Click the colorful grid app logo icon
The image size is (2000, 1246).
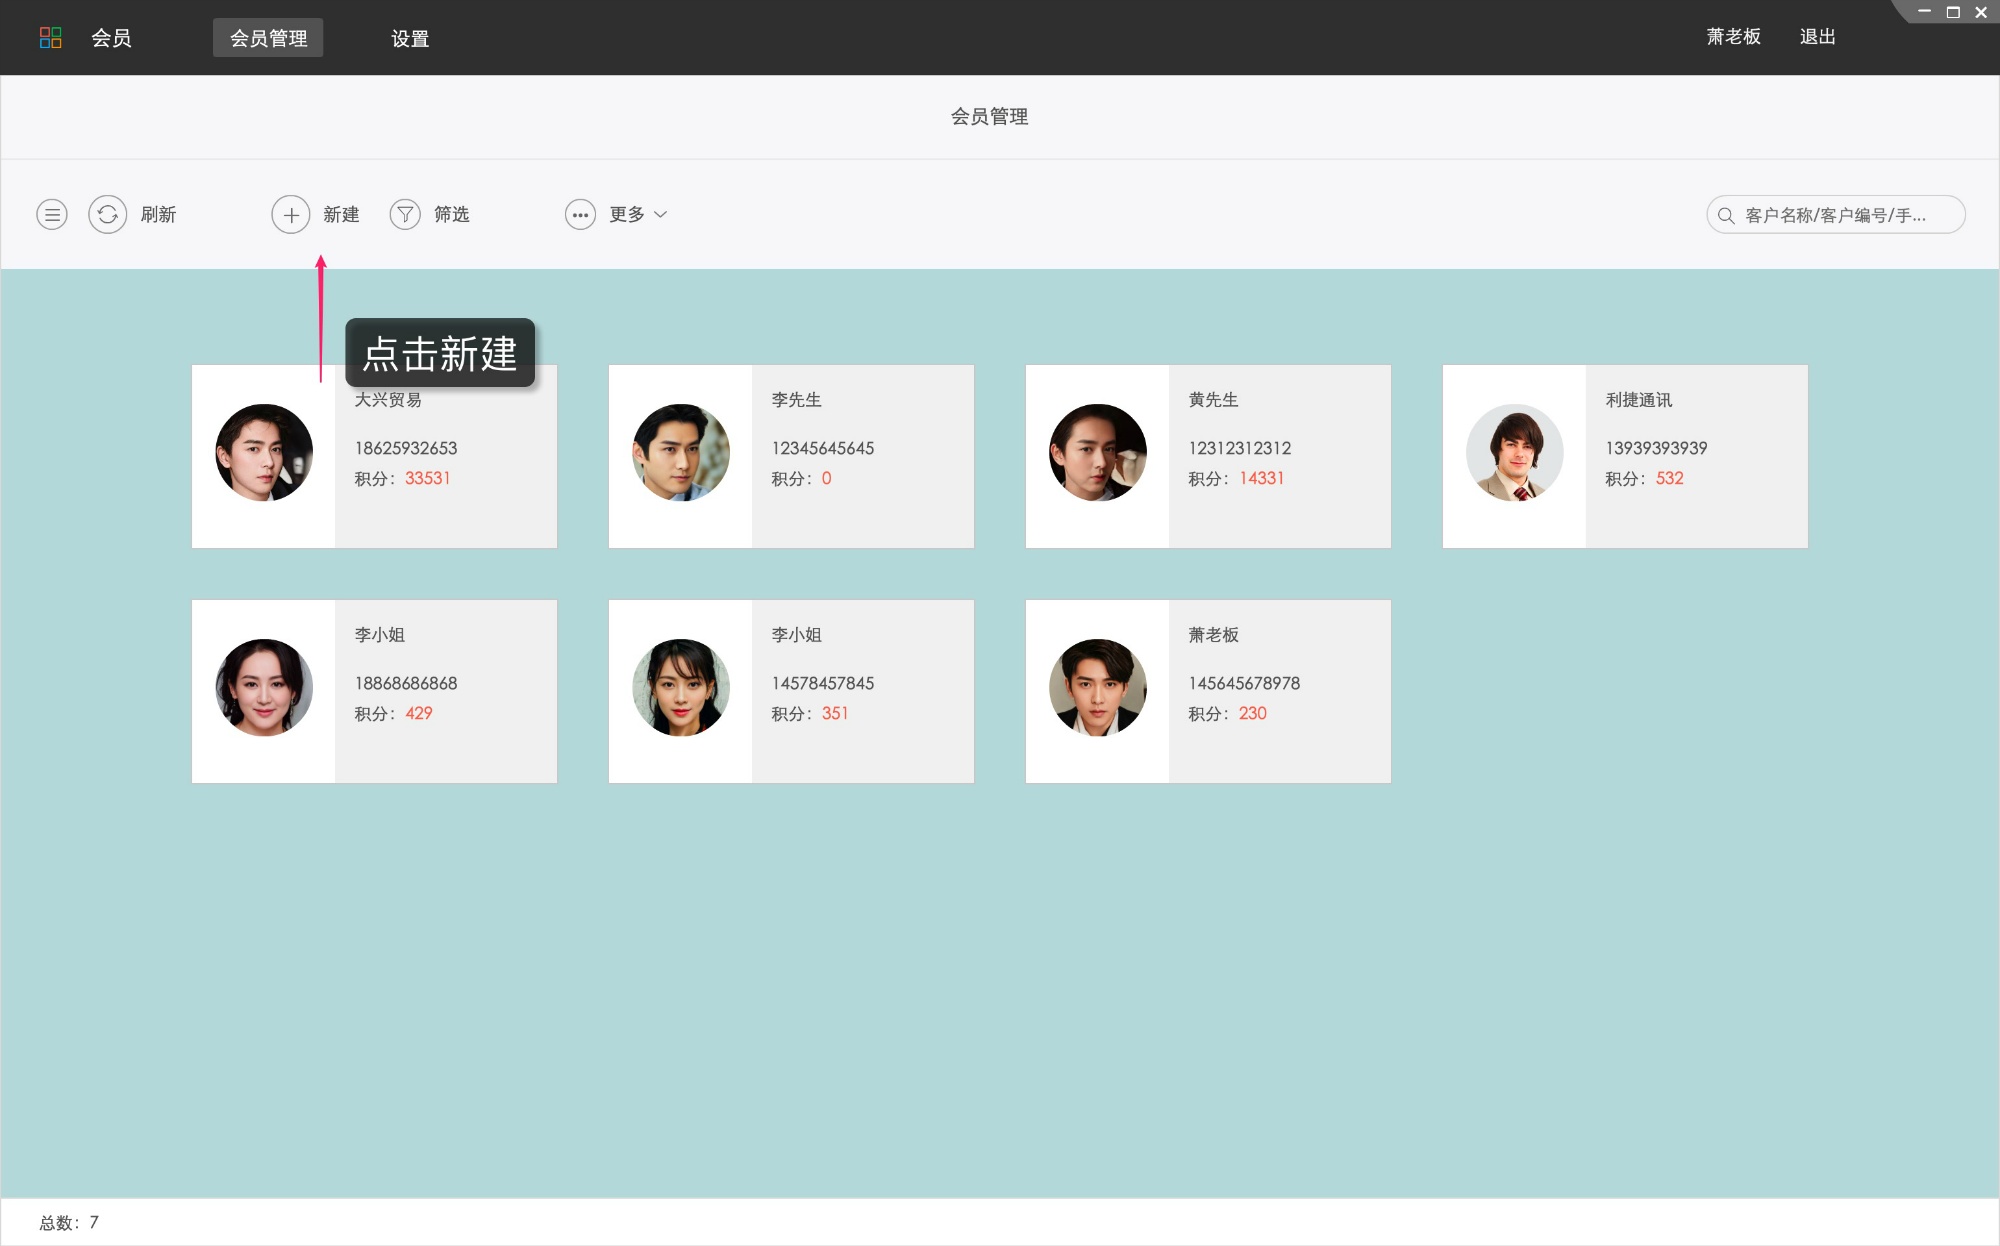[50, 38]
